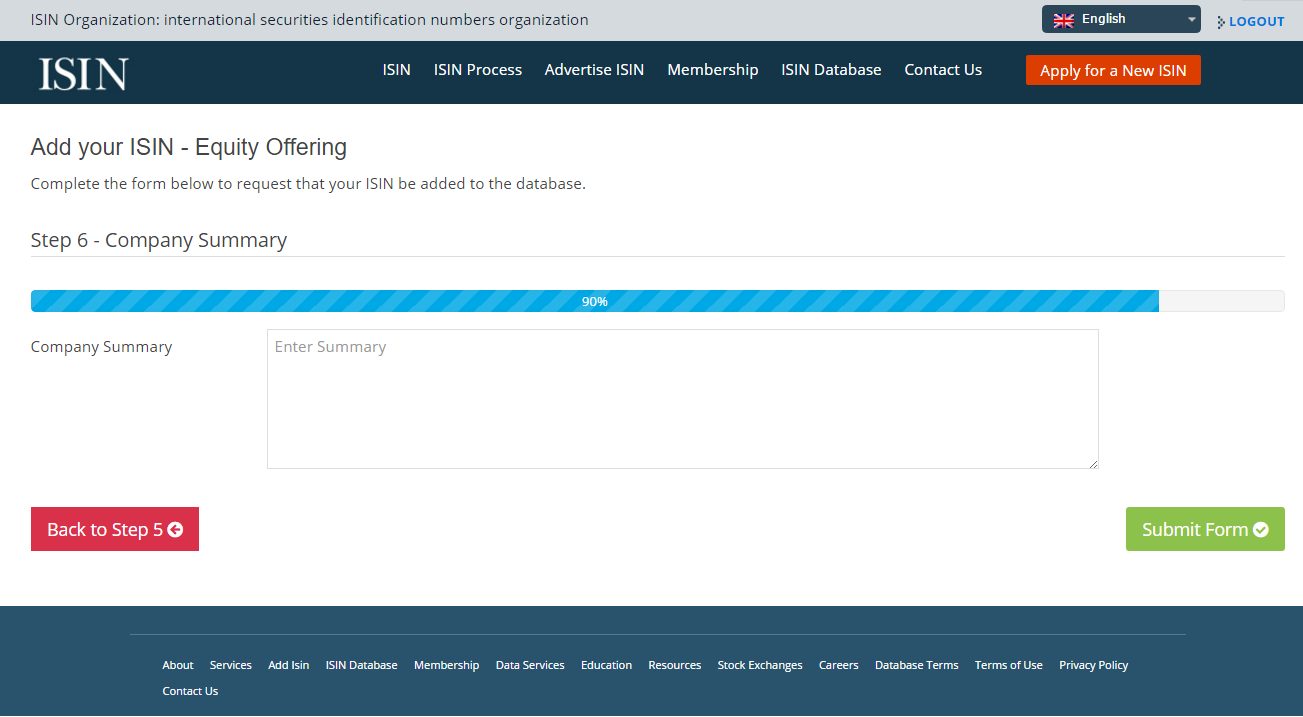This screenshot has width=1303, height=717.
Task: Open the English language dropdown
Action: click(x=1120, y=19)
